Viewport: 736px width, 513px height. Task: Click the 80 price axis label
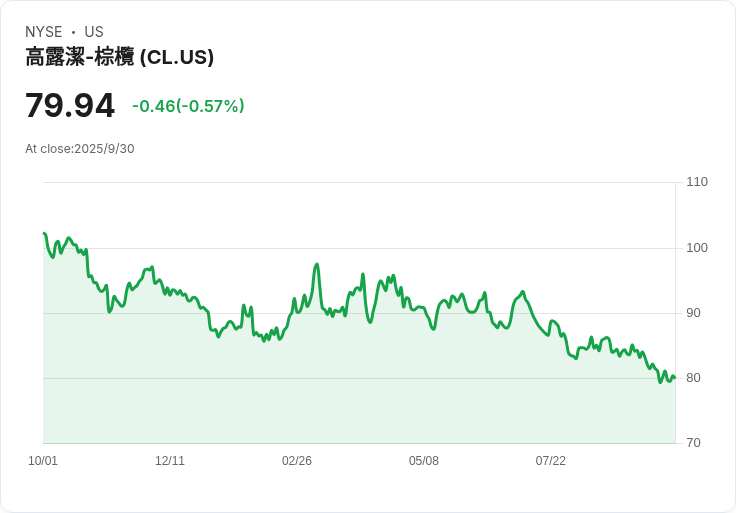tap(693, 378)
